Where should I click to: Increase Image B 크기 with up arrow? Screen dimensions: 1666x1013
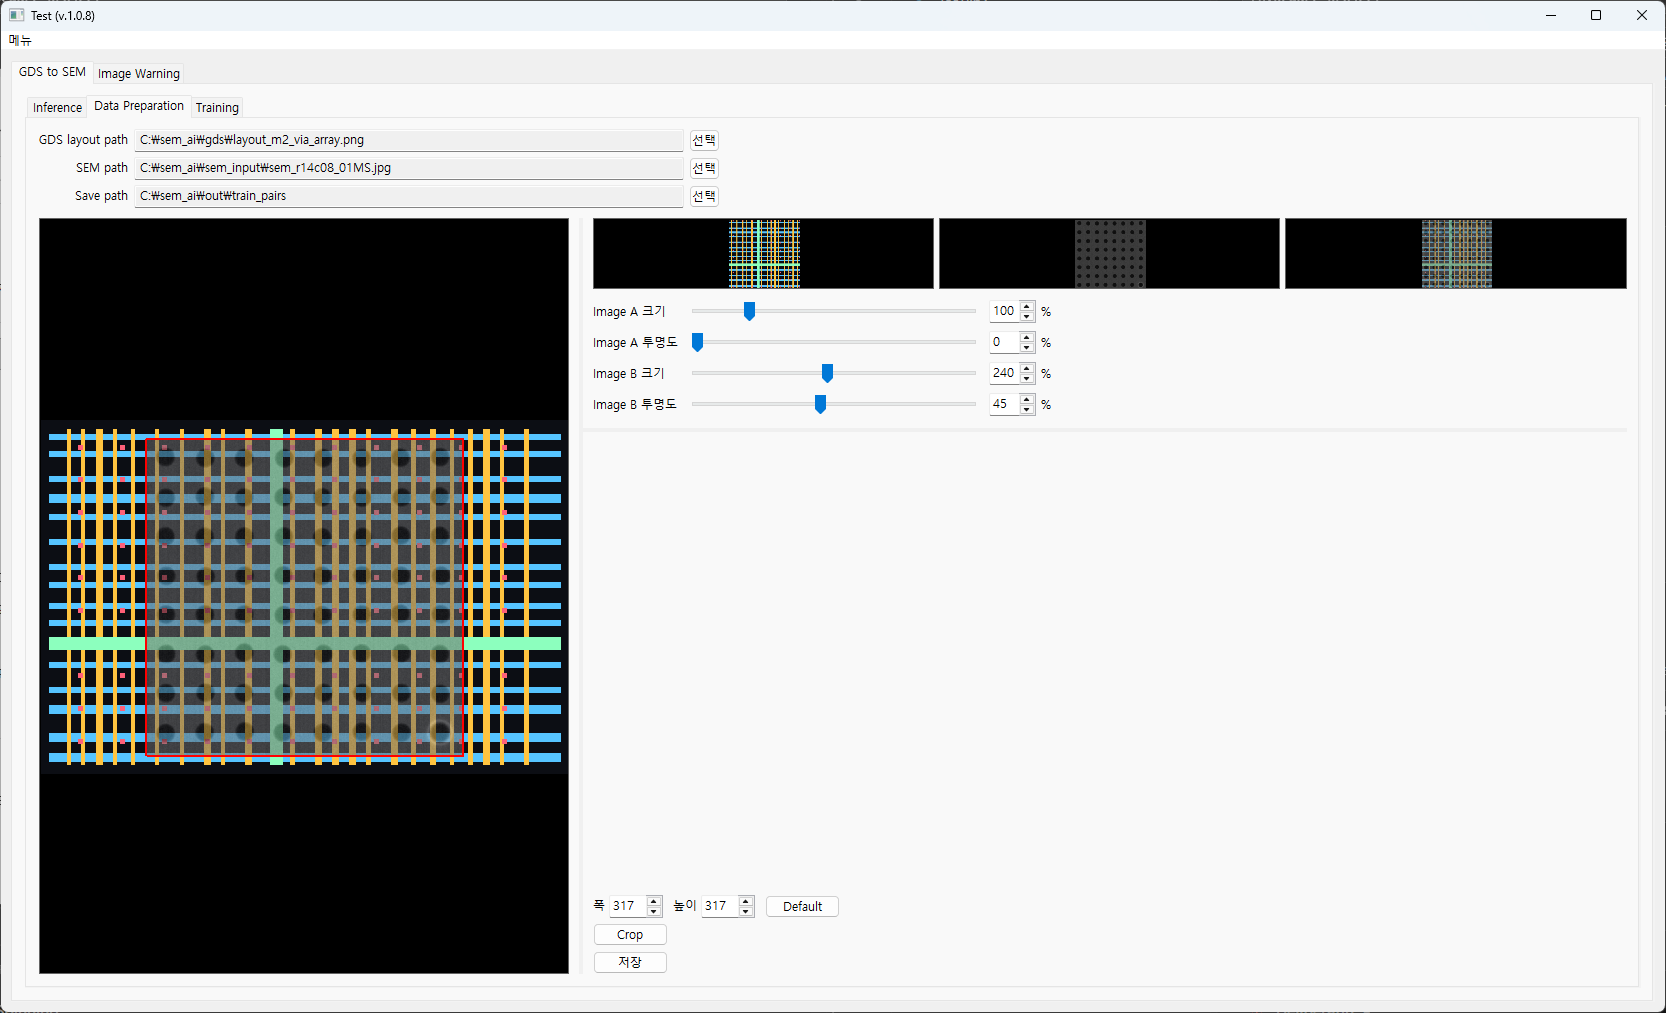1027,368
